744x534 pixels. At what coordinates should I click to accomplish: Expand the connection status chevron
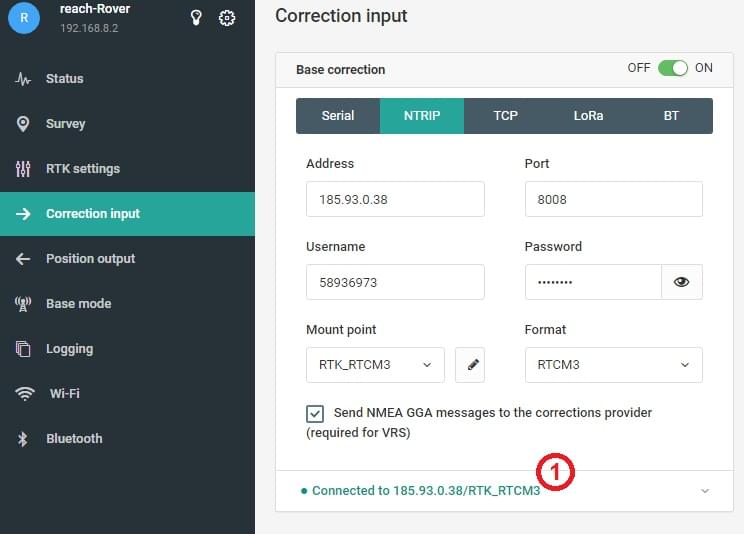pos(705,491)
